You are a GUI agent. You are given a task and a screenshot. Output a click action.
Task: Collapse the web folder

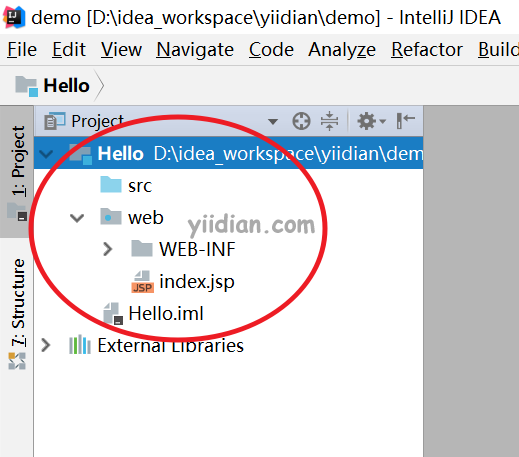pos(77,218)
